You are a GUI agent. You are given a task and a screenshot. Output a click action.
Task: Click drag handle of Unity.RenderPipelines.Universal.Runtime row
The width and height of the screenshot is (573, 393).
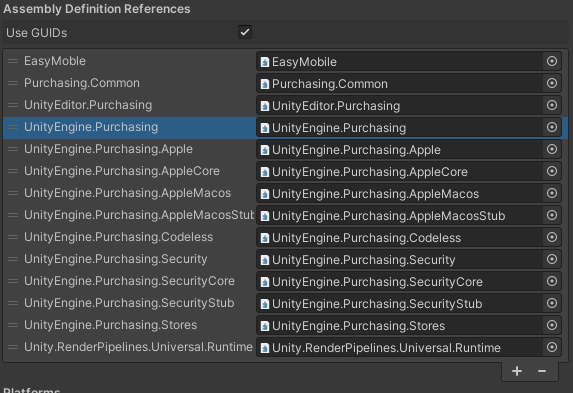13,347
